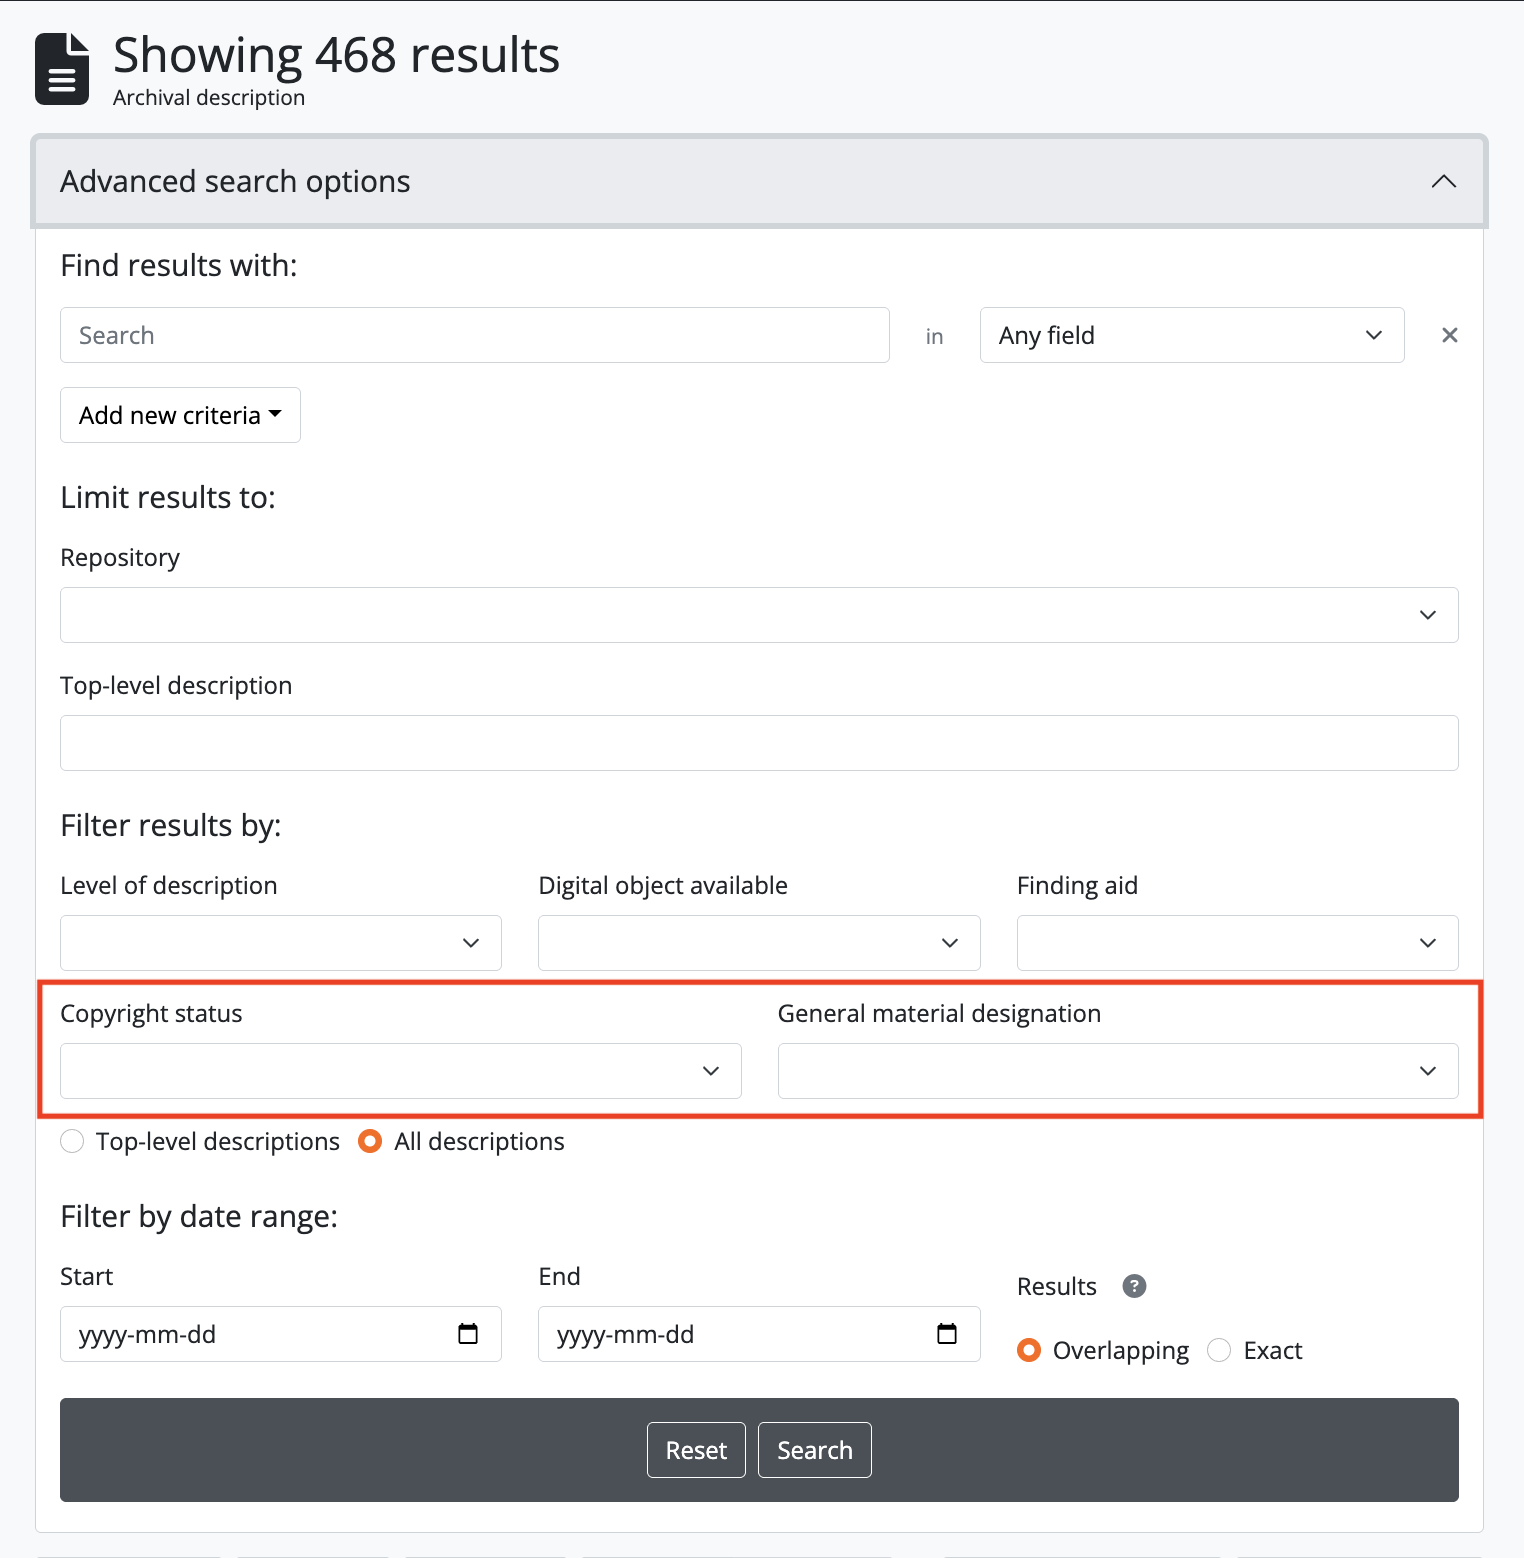
Task: Open Level of description dropdown
Action: click(x=280, y=943)
